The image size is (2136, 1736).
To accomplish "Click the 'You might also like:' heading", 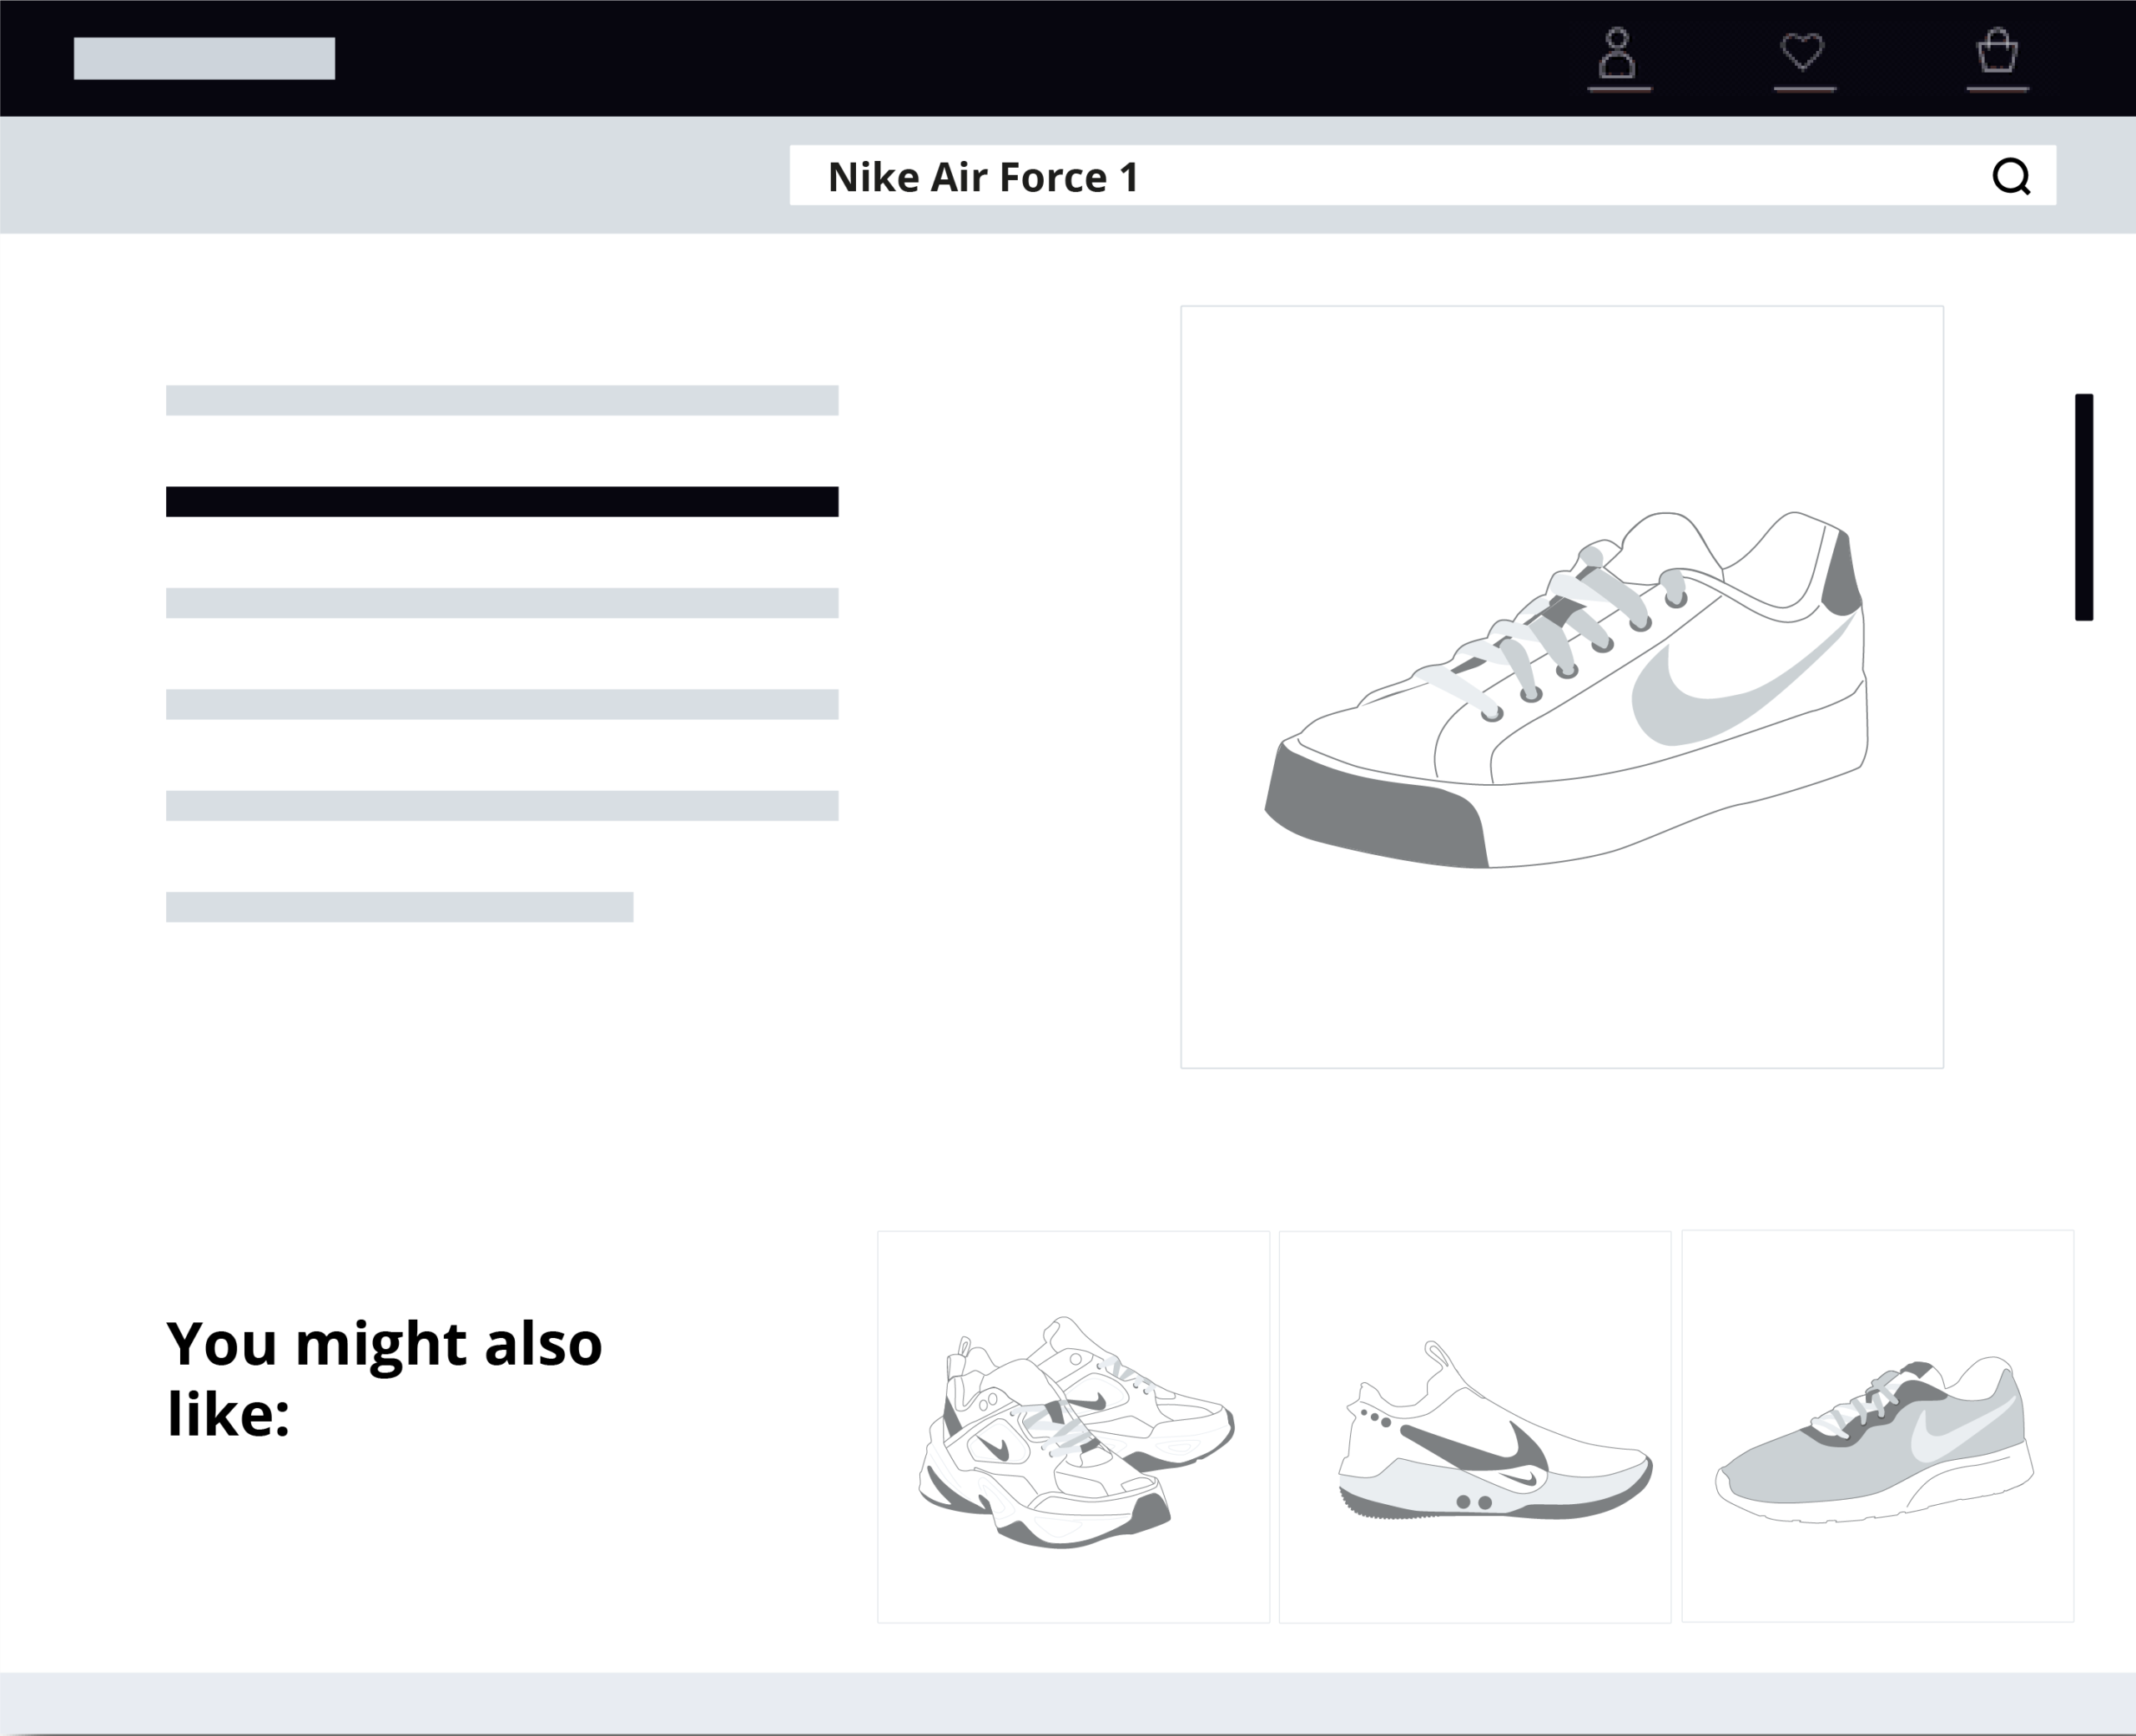I will pyautogui.click(x=384, y=1378).
